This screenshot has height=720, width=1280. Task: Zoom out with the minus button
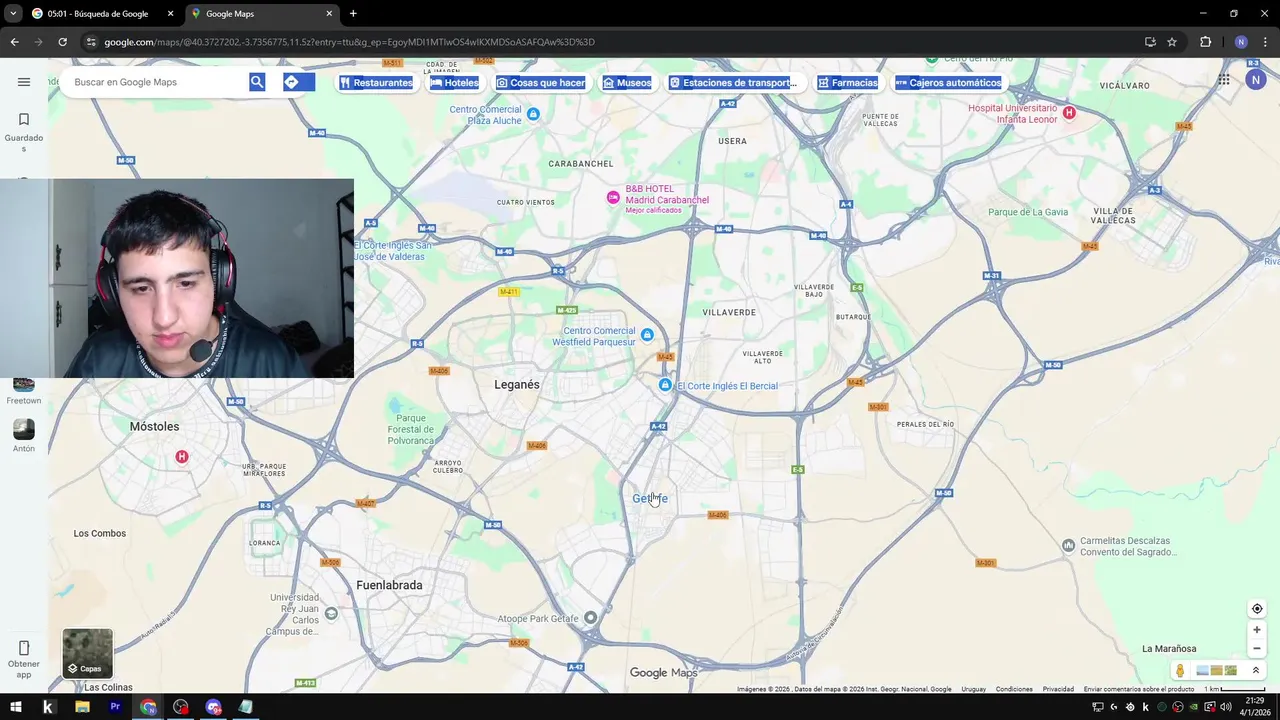pos(1257,648)
